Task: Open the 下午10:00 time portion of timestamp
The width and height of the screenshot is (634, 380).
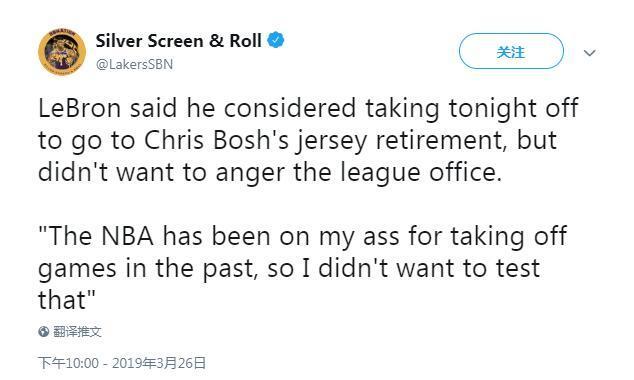Action: pos(68,363)
